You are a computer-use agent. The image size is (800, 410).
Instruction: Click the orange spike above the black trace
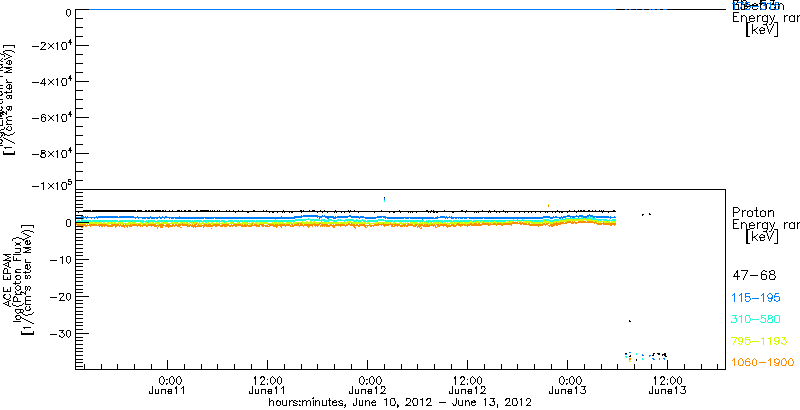point(548,206)
